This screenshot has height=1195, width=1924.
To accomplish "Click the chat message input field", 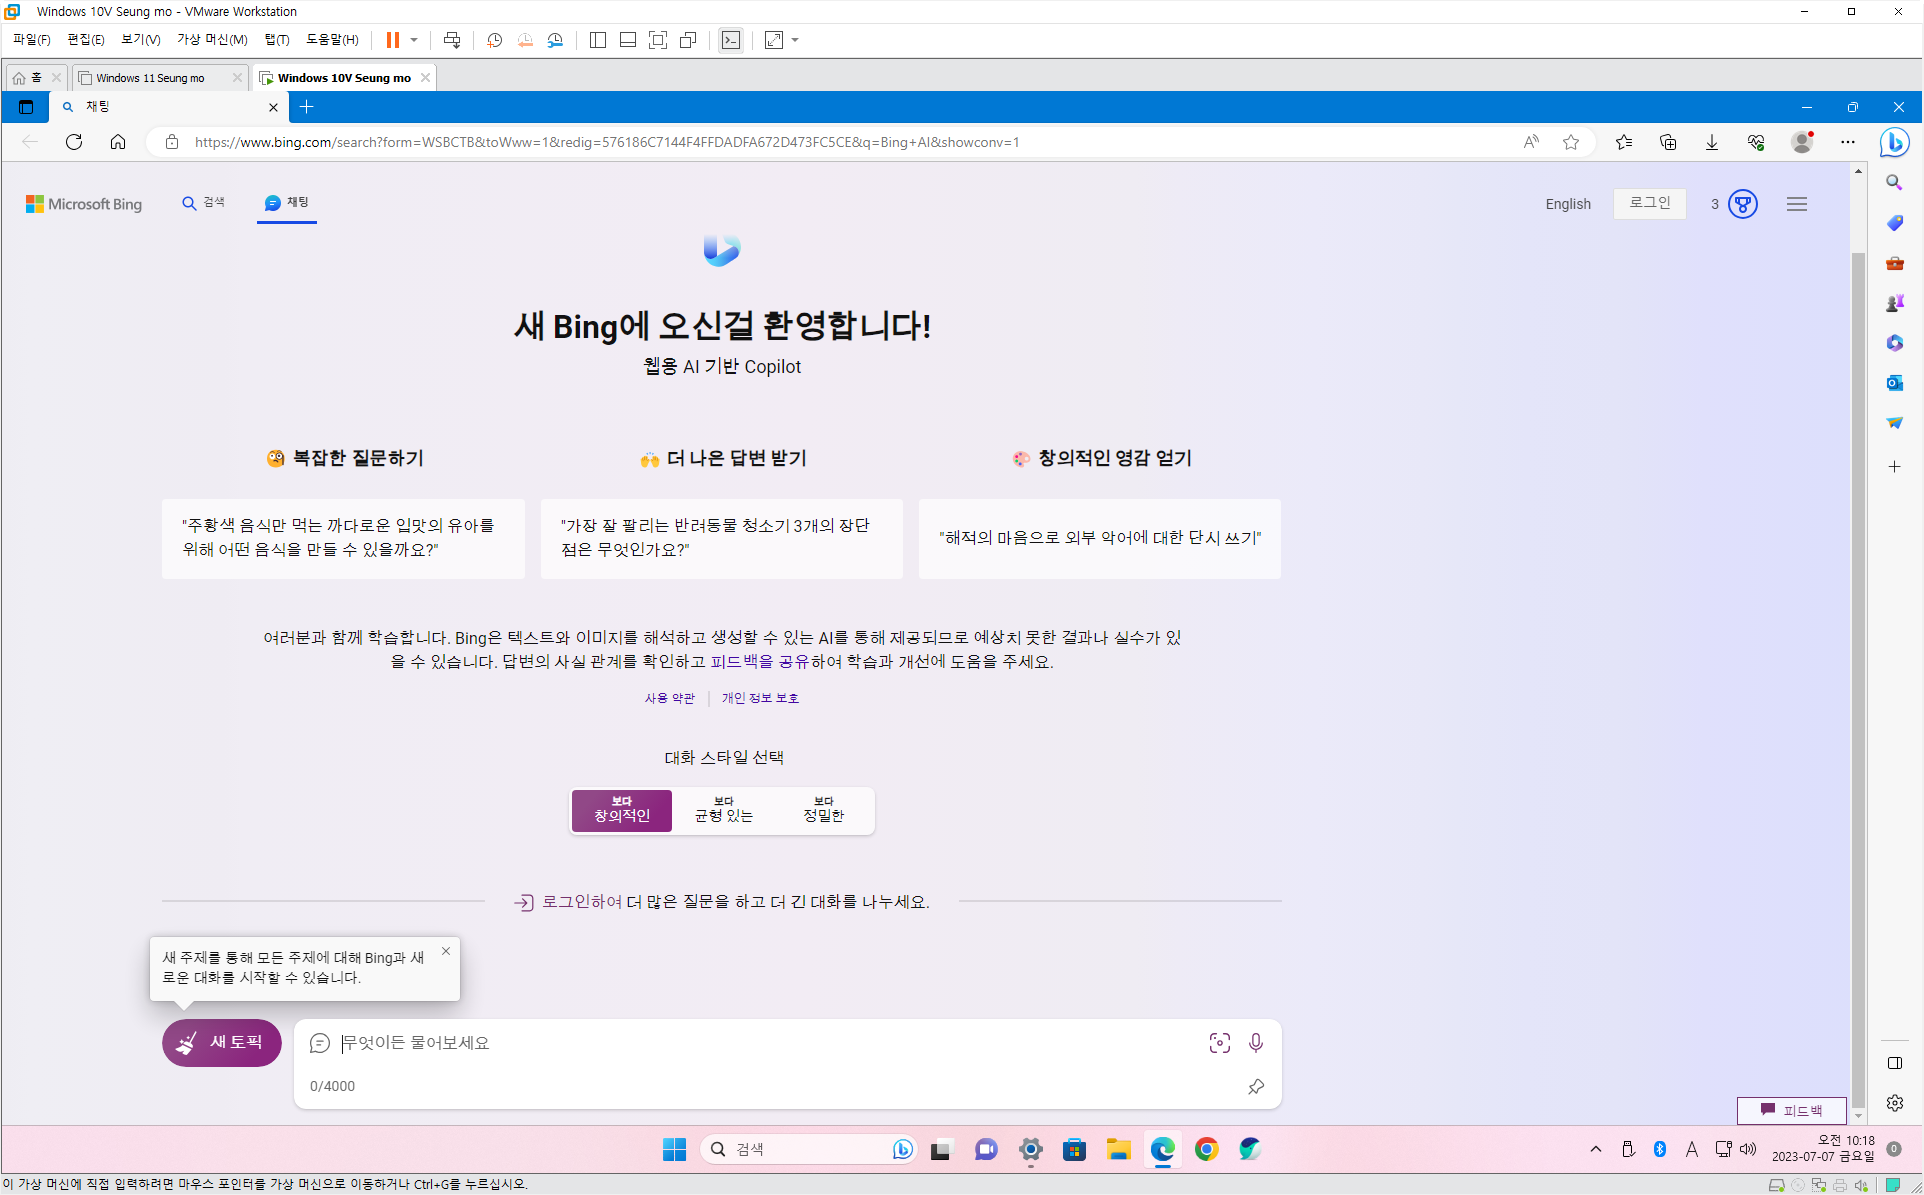I will [760, 1043].
